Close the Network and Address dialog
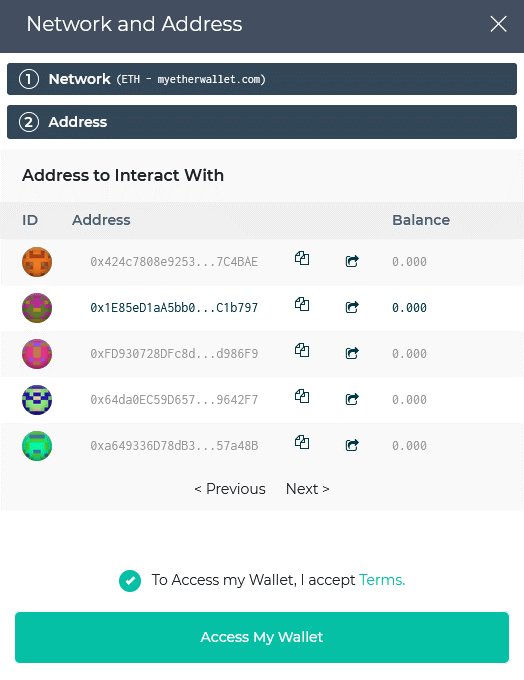The image size is (524, 680). [x=498, y=24]
